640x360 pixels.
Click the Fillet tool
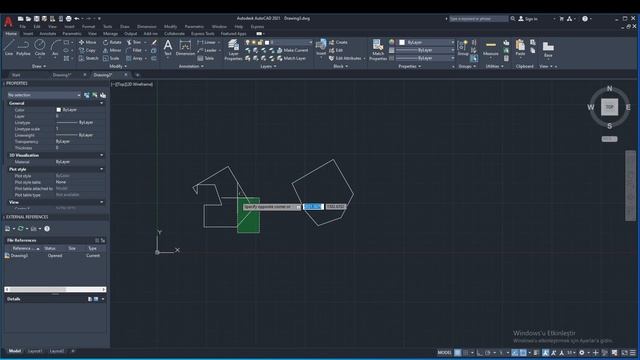click(134, 50)
